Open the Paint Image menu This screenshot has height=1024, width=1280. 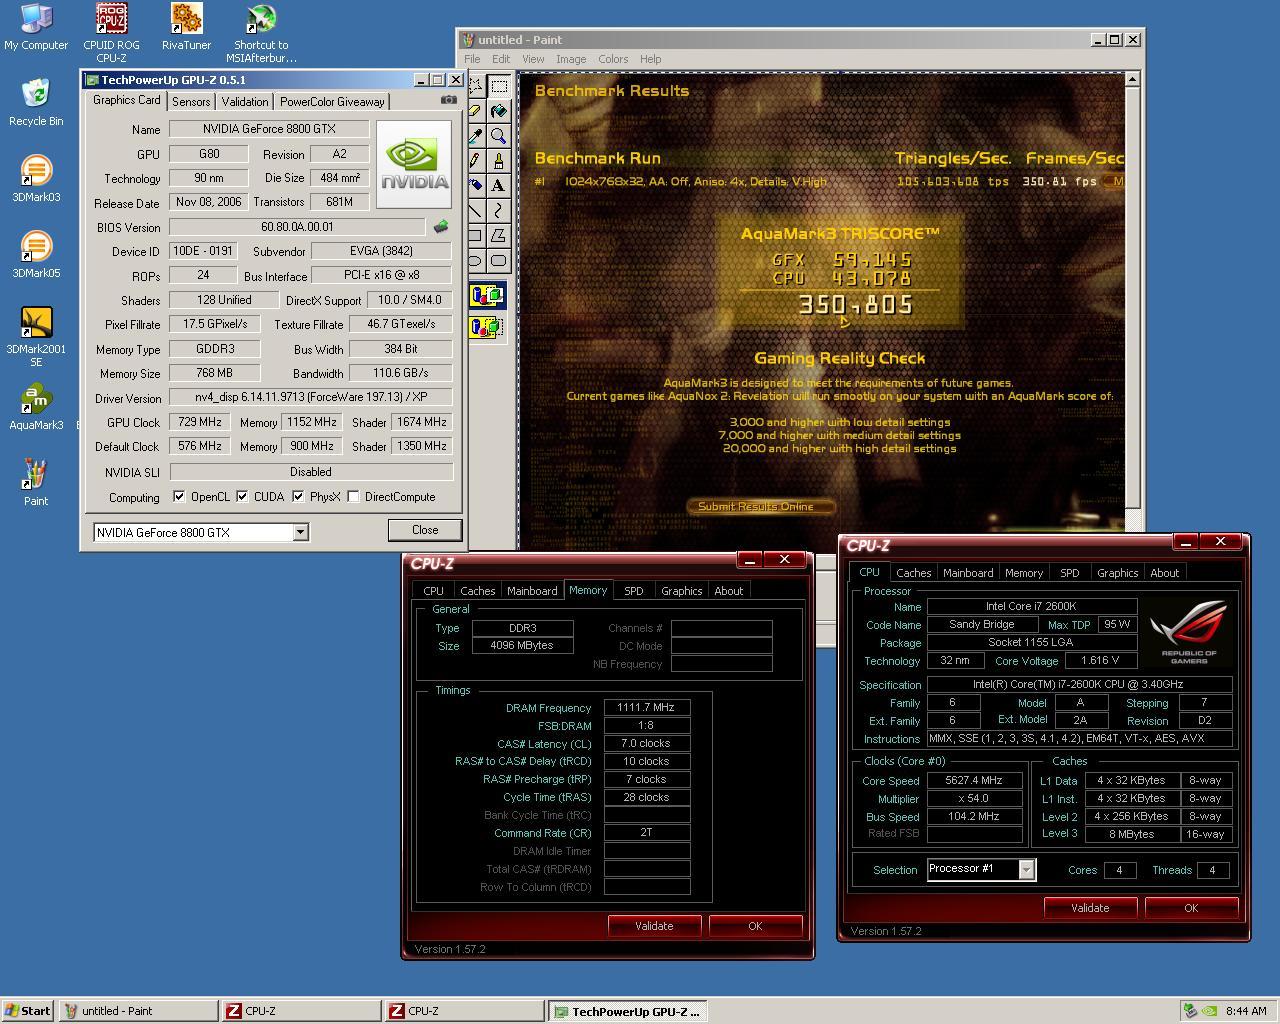pyautogui.click(x=571, y=59)
